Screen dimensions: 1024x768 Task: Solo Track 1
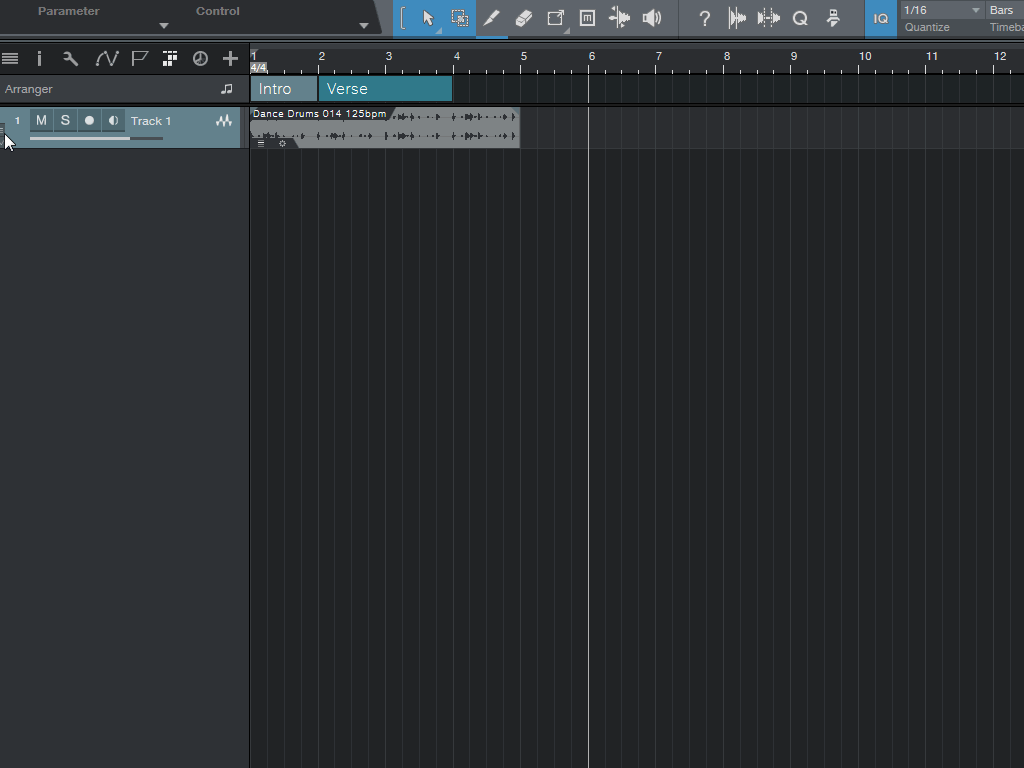click(x=65, y=121)
